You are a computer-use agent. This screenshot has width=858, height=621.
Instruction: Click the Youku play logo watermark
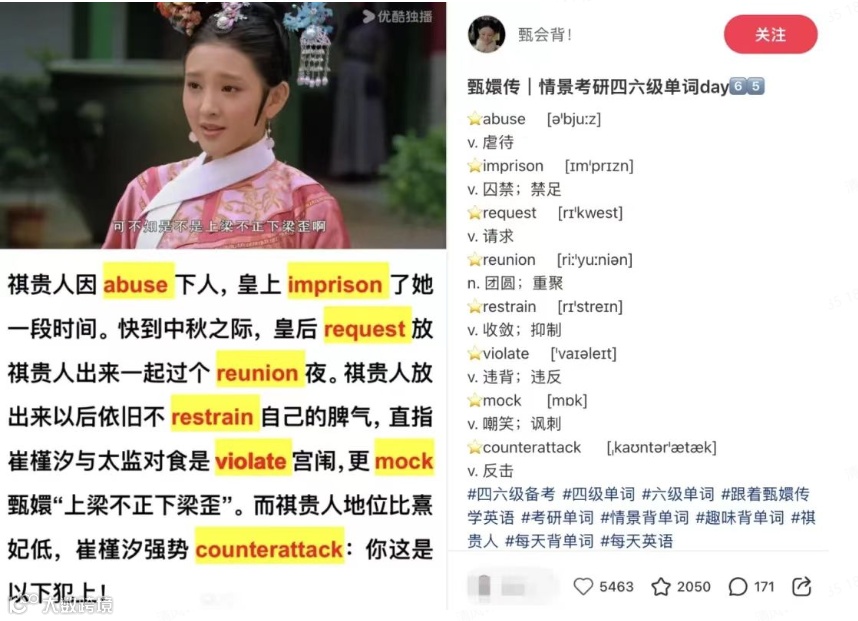pos(369,16)
